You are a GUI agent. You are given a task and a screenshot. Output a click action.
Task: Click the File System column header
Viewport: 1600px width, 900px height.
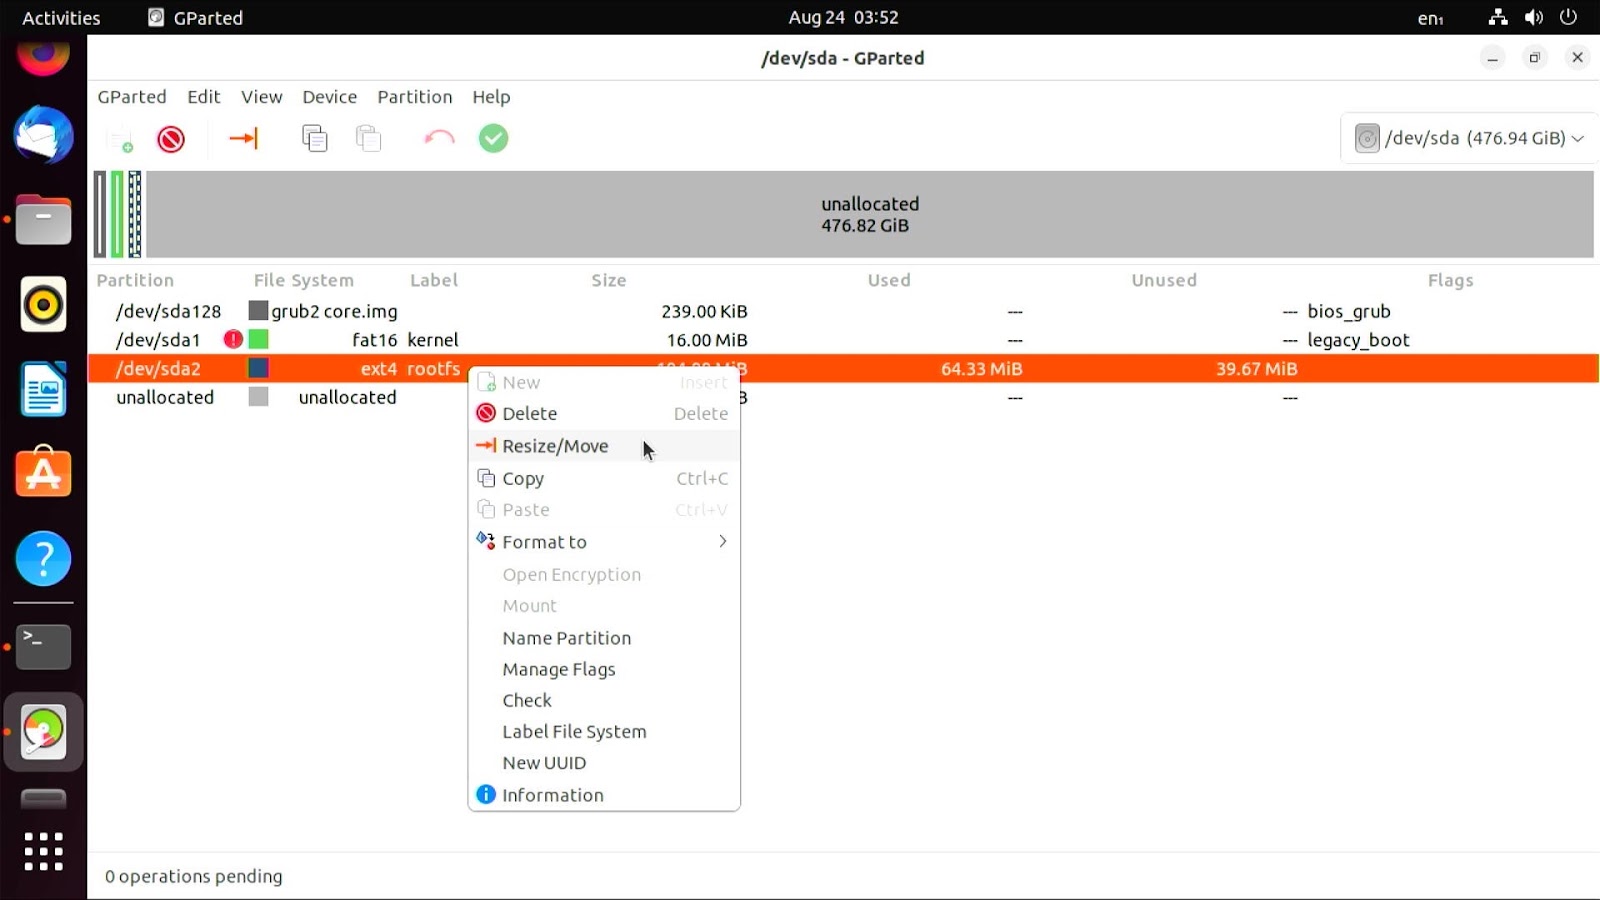click(x=303, y=280)
